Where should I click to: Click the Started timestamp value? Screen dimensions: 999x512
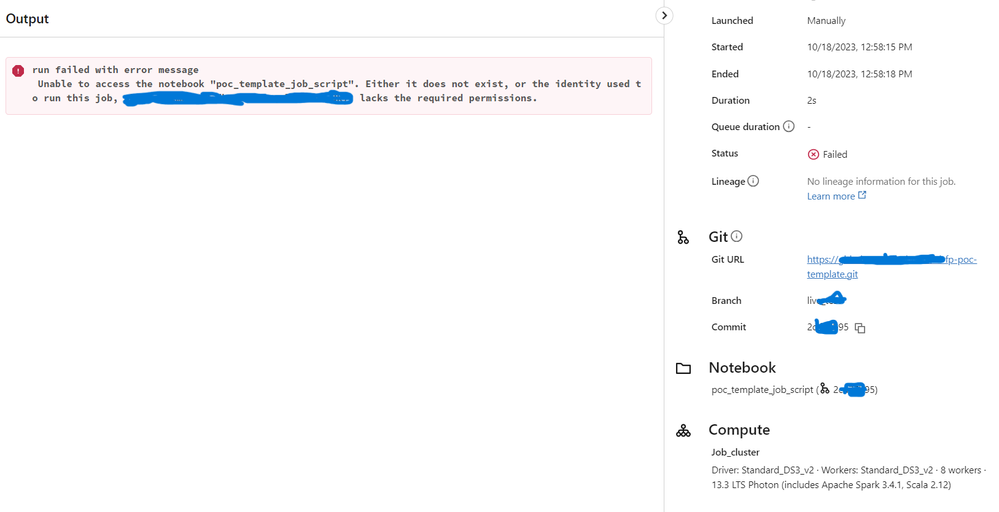859,47
